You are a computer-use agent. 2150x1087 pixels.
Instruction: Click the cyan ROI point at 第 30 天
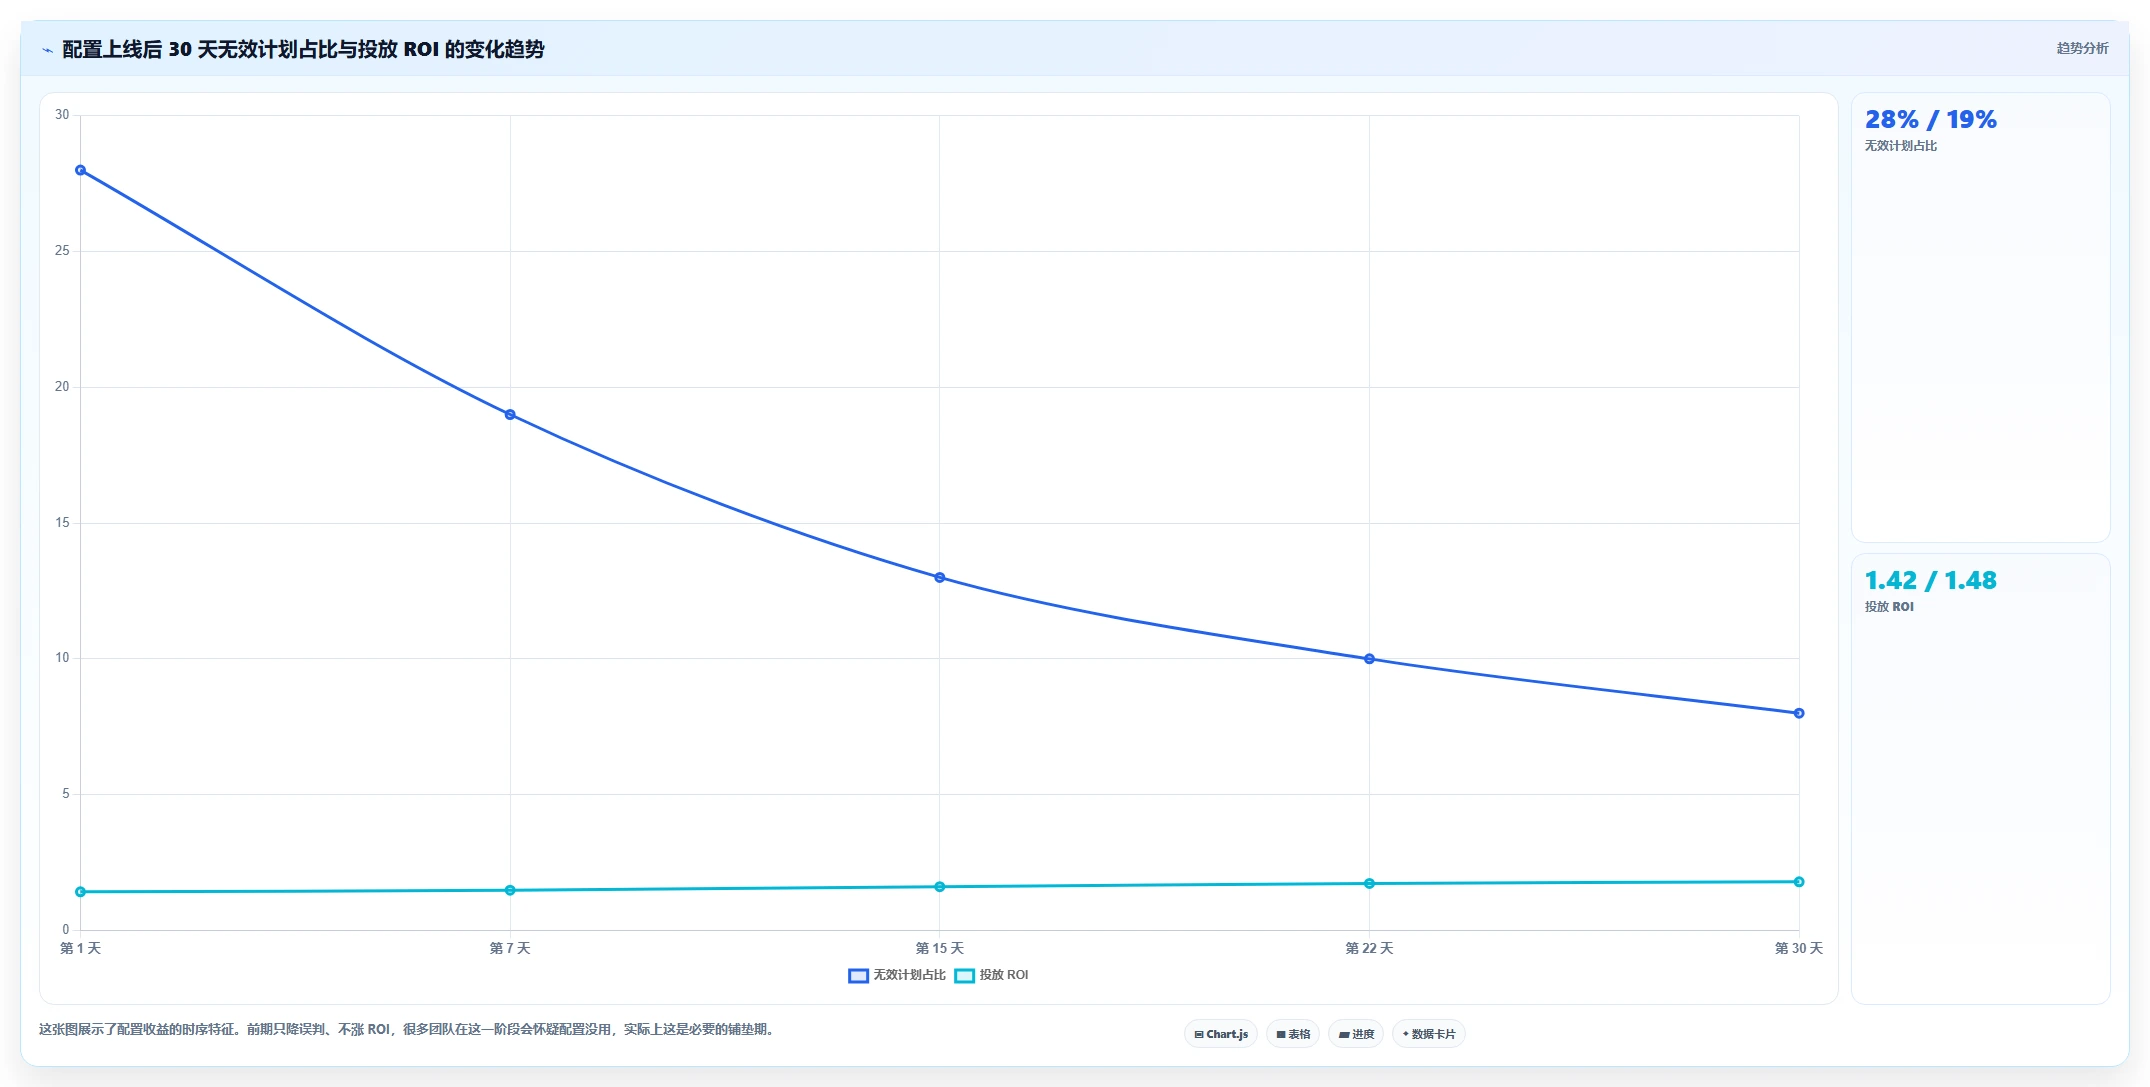click(1799, 882)
